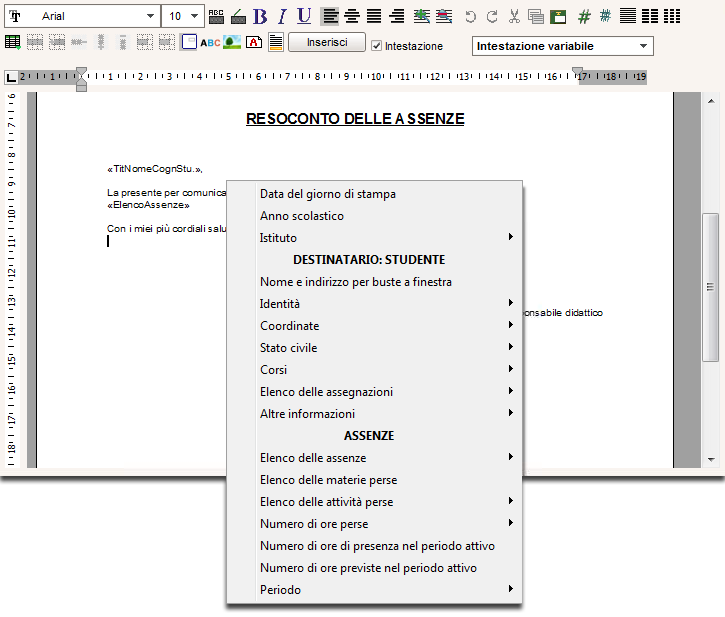Click the green paste clipboard icon

[558, 17]
